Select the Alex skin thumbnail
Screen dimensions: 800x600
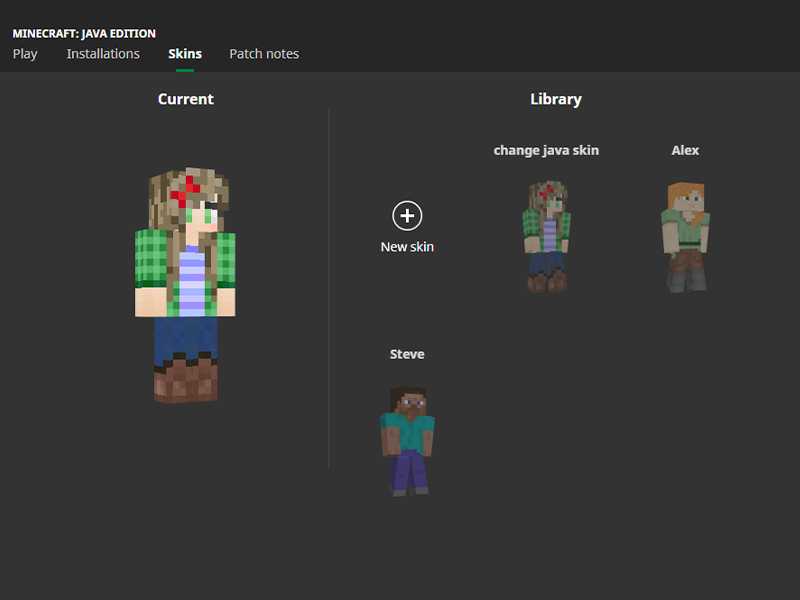tap(685, 237)
